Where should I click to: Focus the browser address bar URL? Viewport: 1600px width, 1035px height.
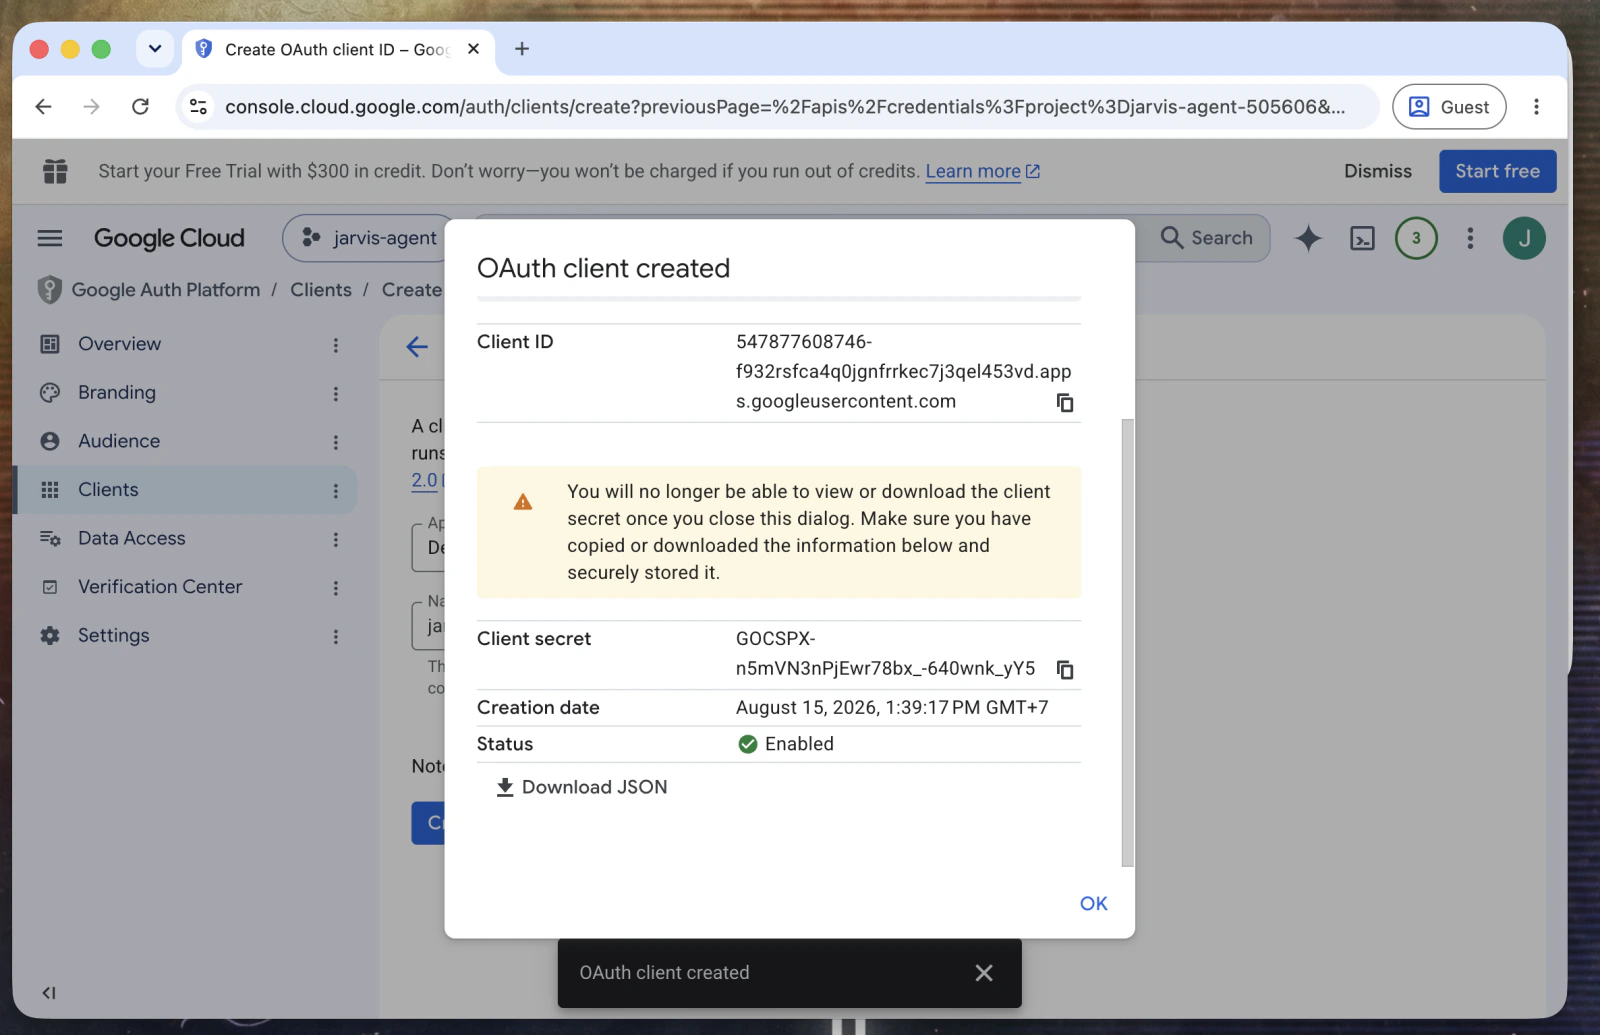coord(785,107)
